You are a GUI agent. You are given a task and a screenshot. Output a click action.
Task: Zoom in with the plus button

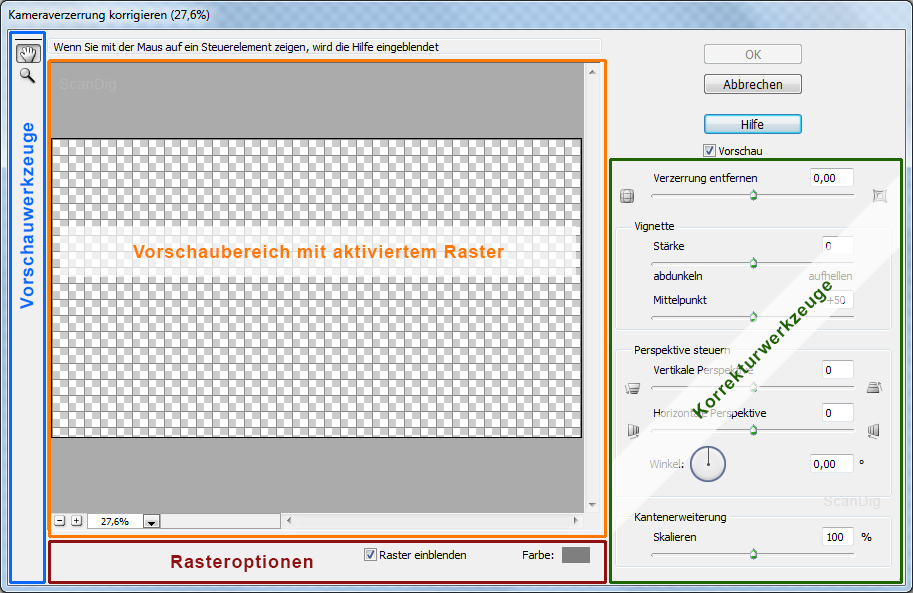(x=77, y=521)
